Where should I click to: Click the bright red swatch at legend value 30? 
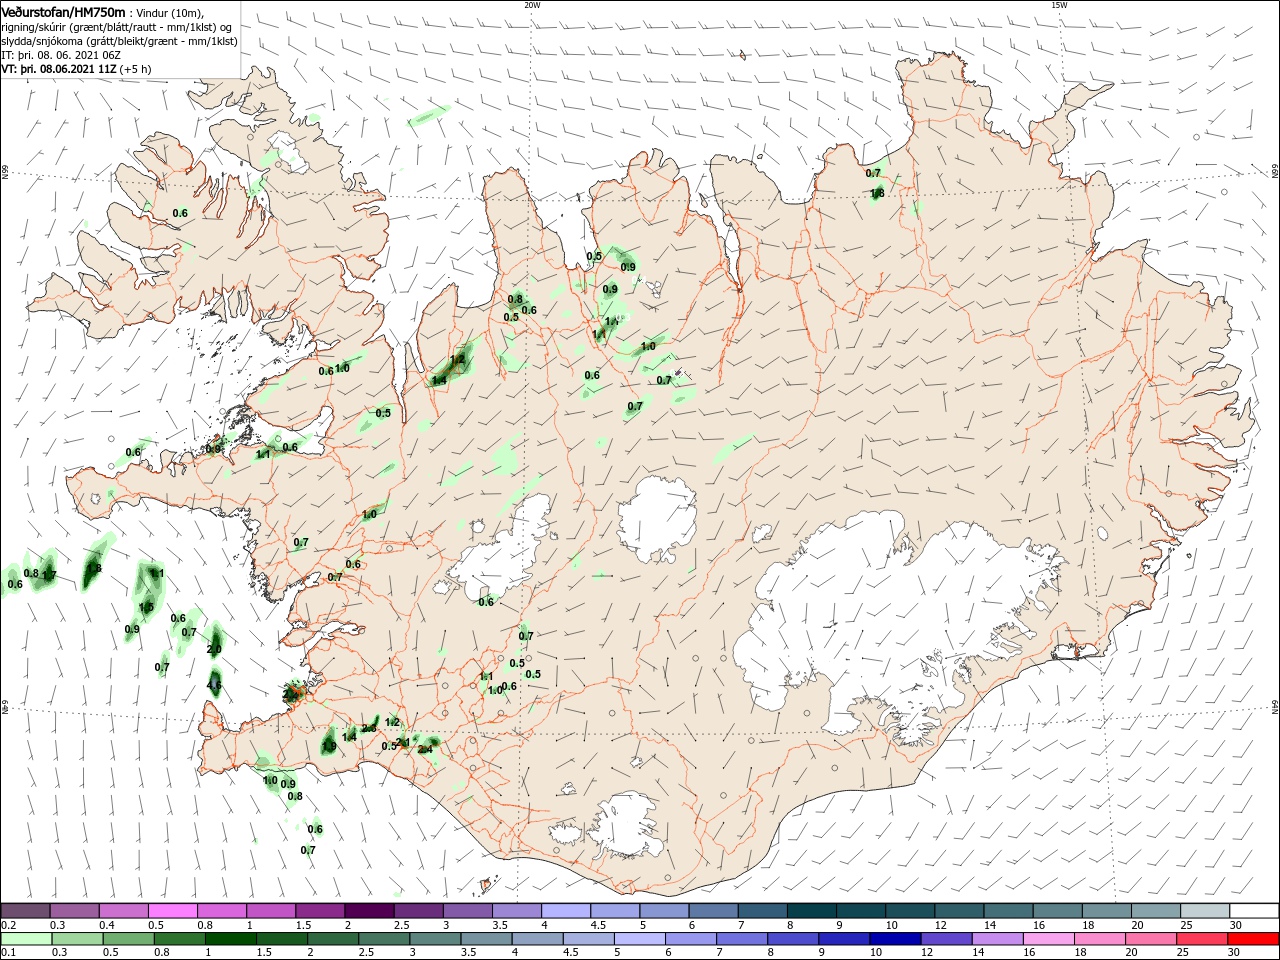tap(1254, 939)
